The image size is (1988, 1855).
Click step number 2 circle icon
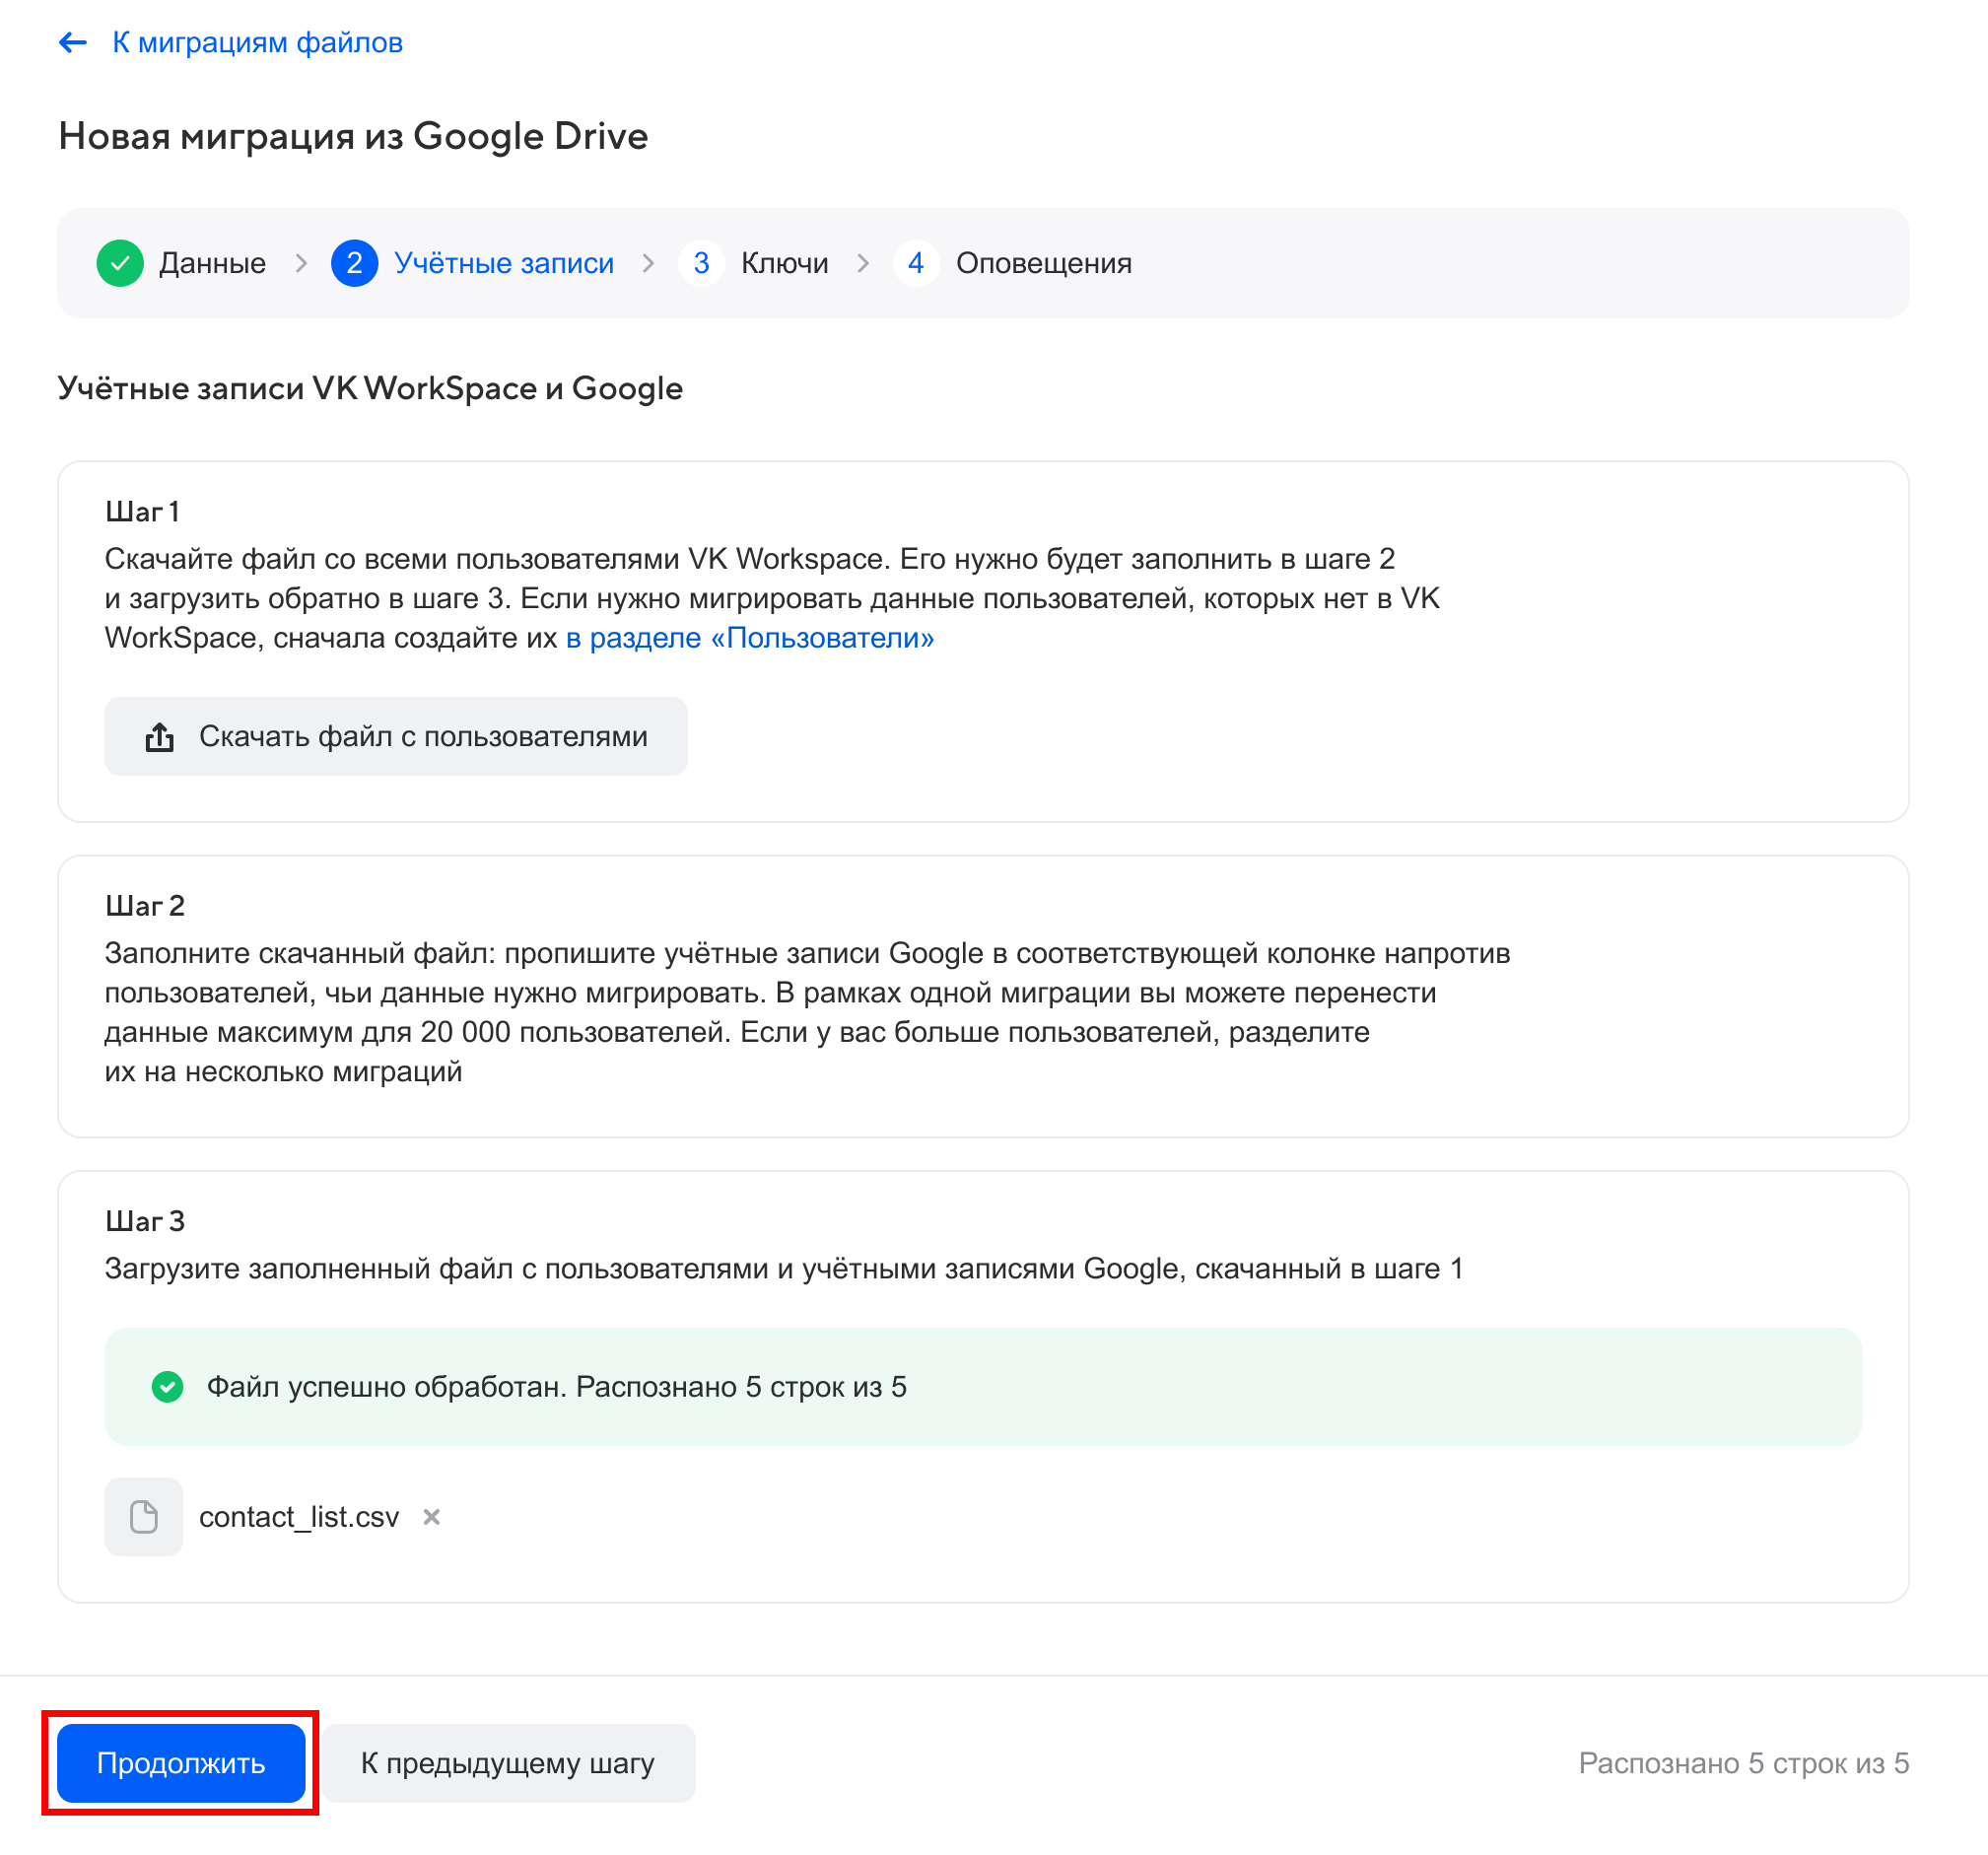(354, 262)
